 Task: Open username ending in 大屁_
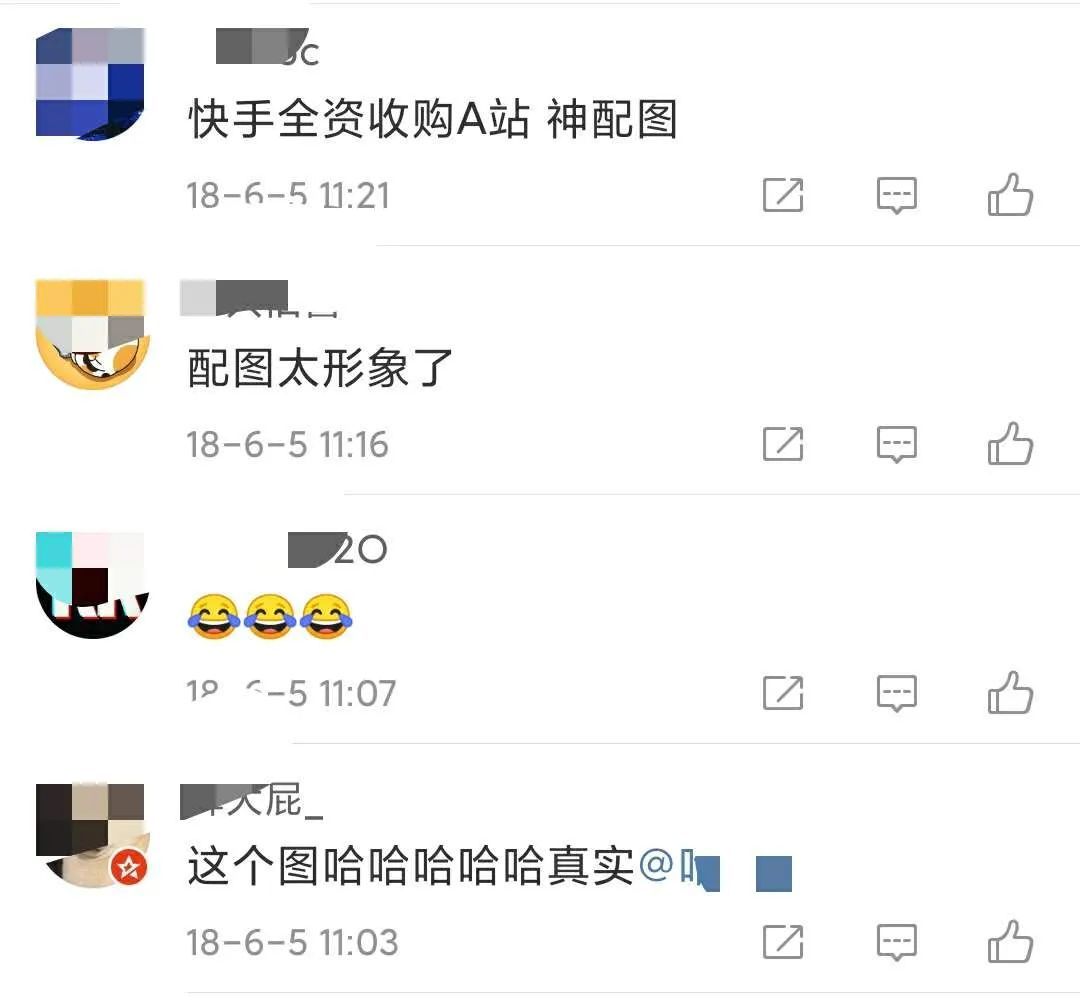pyautogui.click(x=251, y=801)
